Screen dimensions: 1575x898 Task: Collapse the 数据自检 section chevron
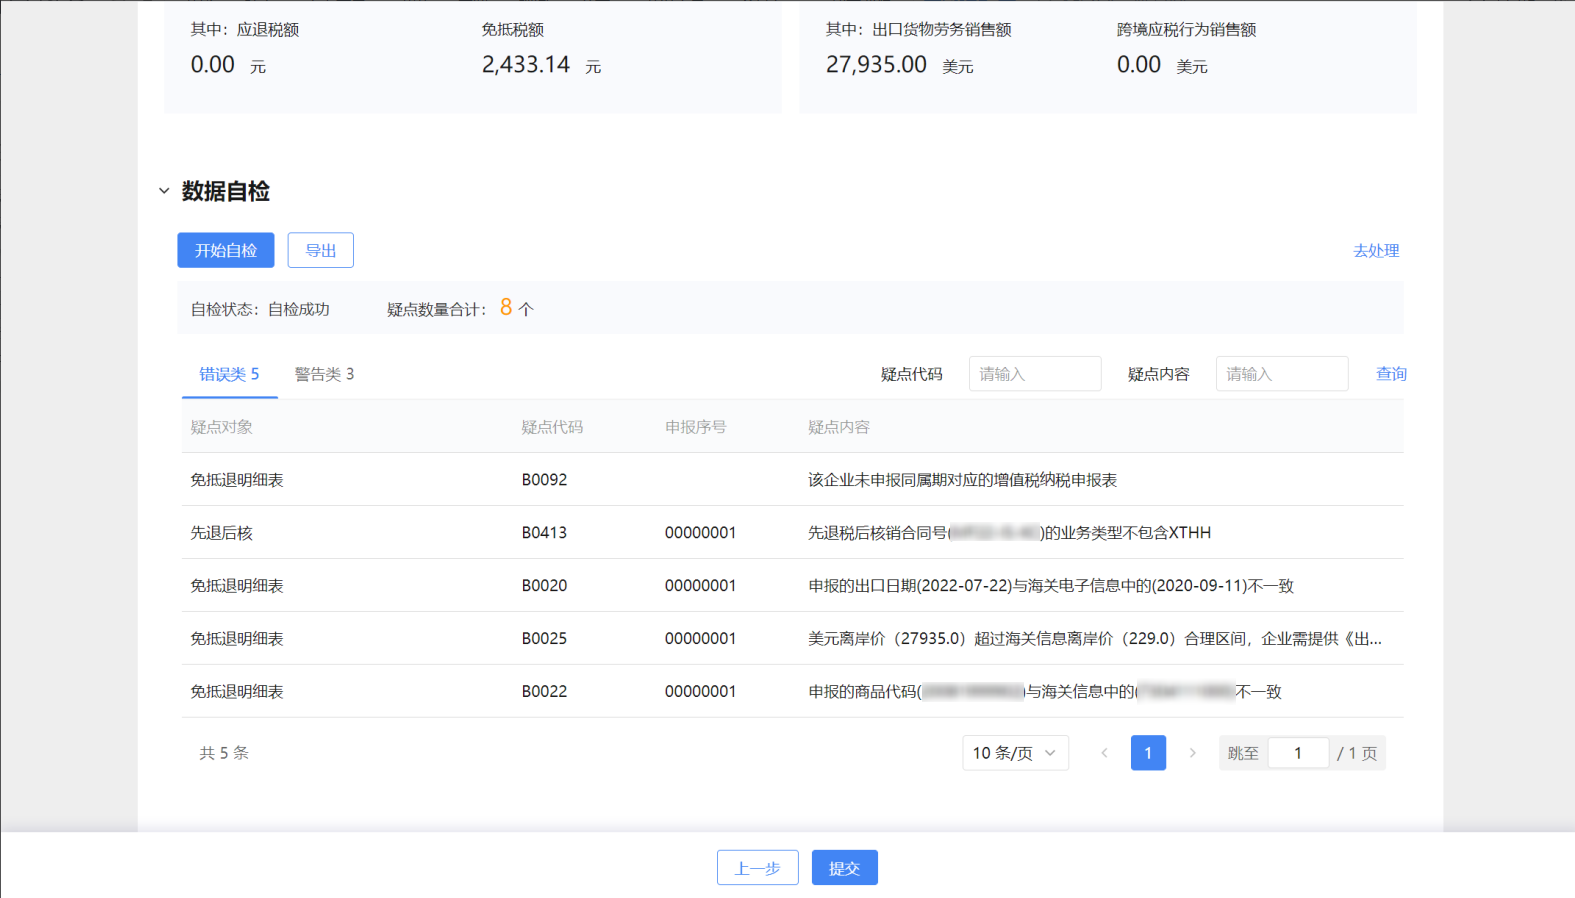164,191
